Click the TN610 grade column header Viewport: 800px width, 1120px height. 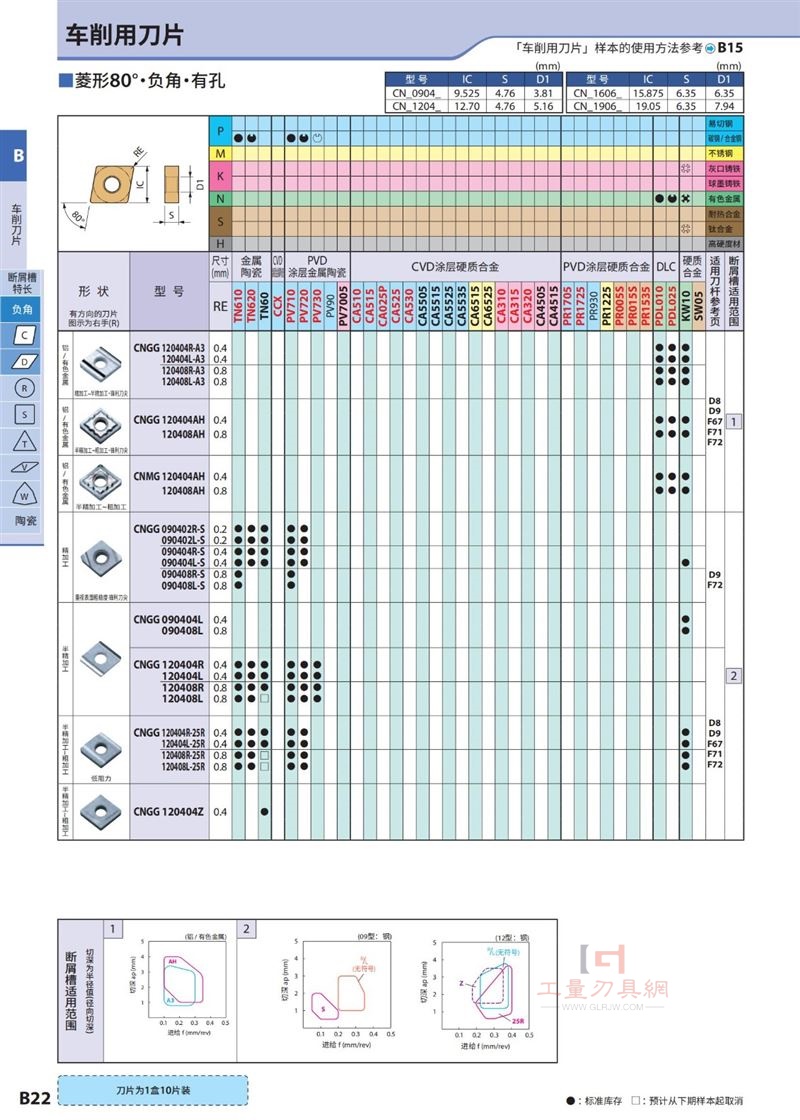(238, 306)
